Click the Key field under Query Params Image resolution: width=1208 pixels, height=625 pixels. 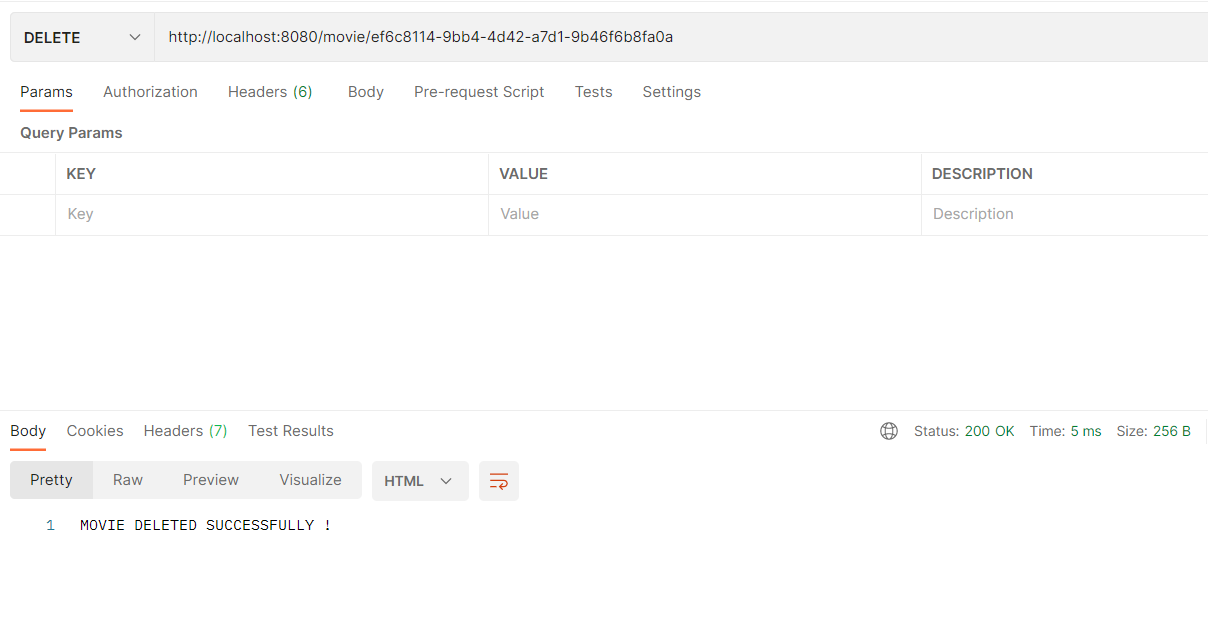click(270, 214)
